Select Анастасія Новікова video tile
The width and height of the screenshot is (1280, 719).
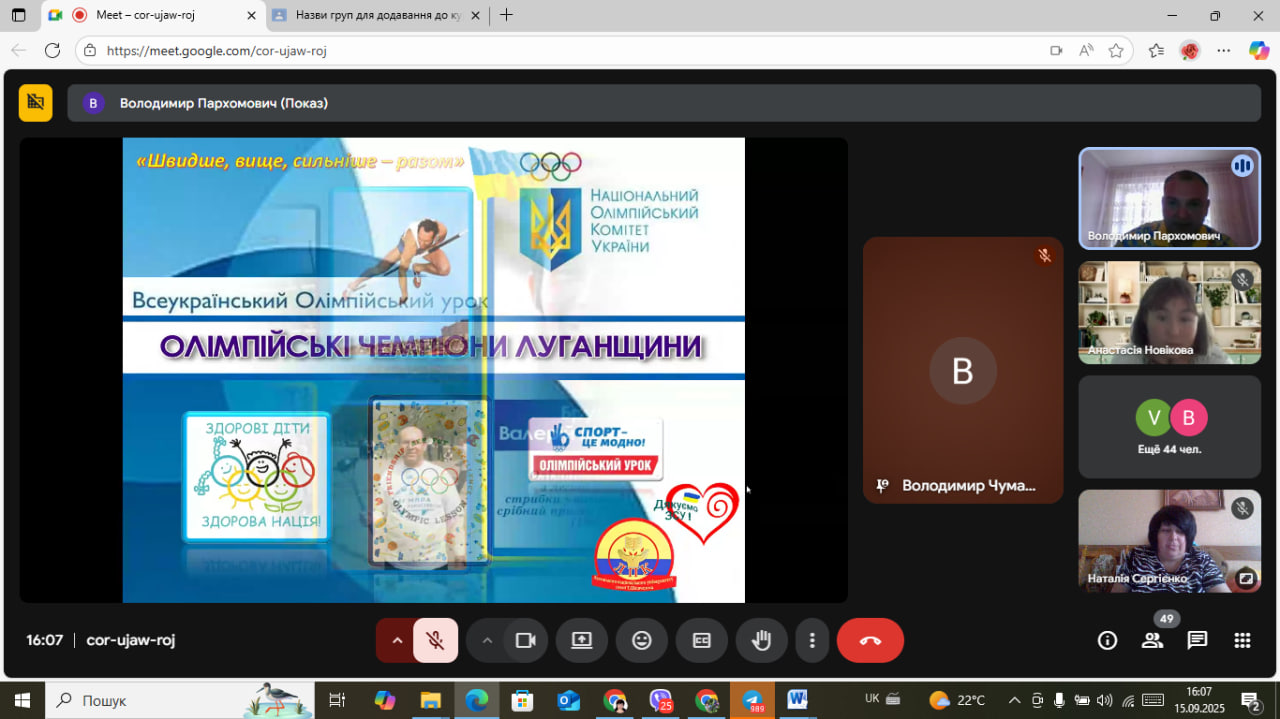point(1169,312)
